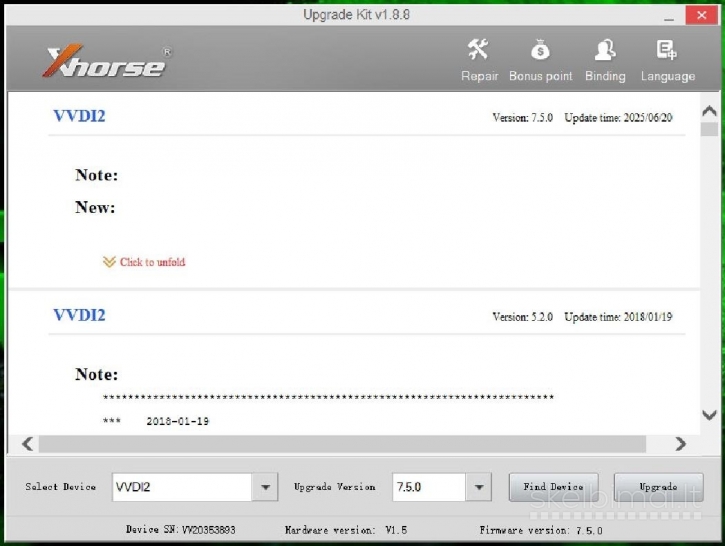Click the Hardware version V1.5 status text
This screenshot has height=546, width=725.
(346, 530)
